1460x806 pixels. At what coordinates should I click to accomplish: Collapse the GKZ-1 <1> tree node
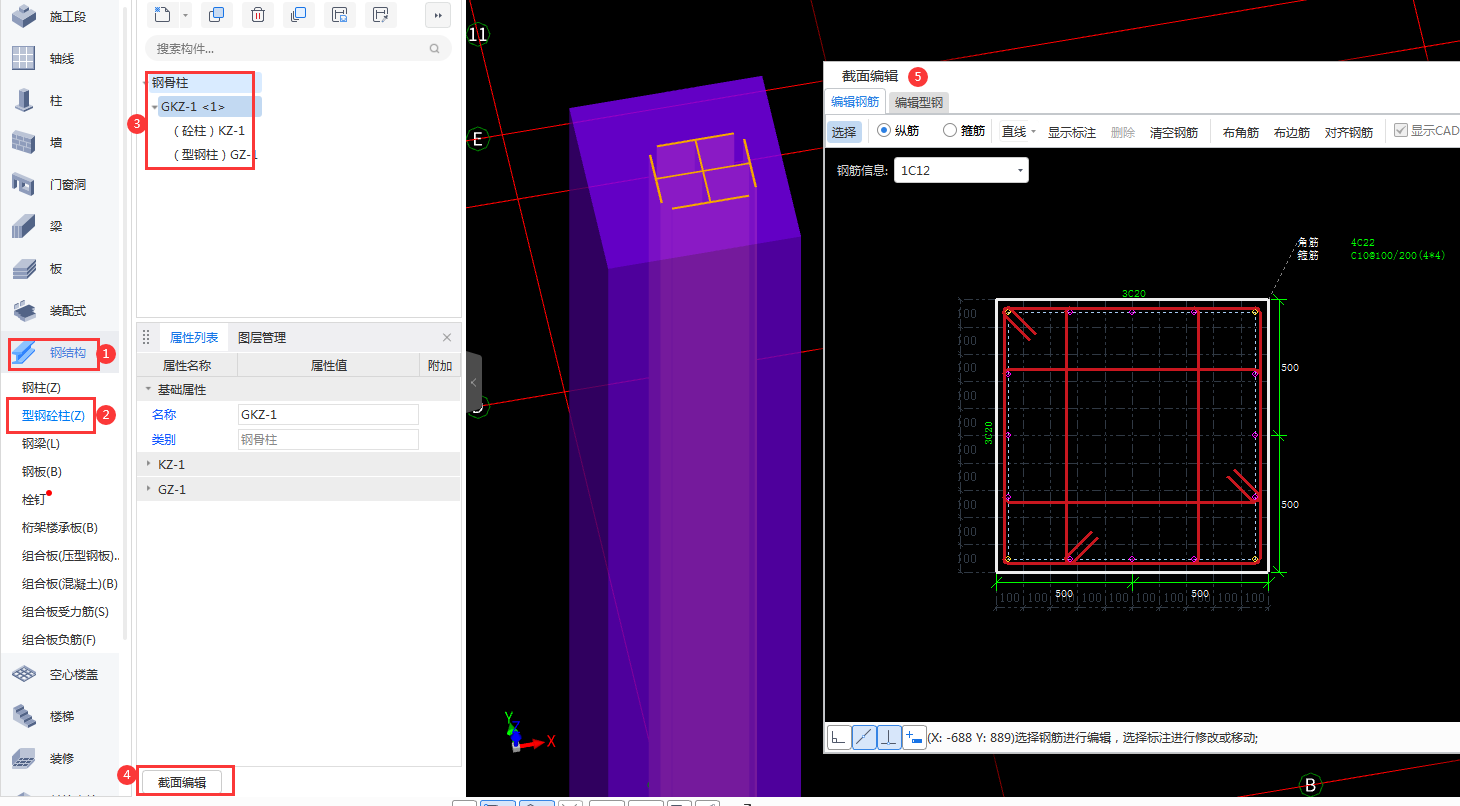(154, 107)
